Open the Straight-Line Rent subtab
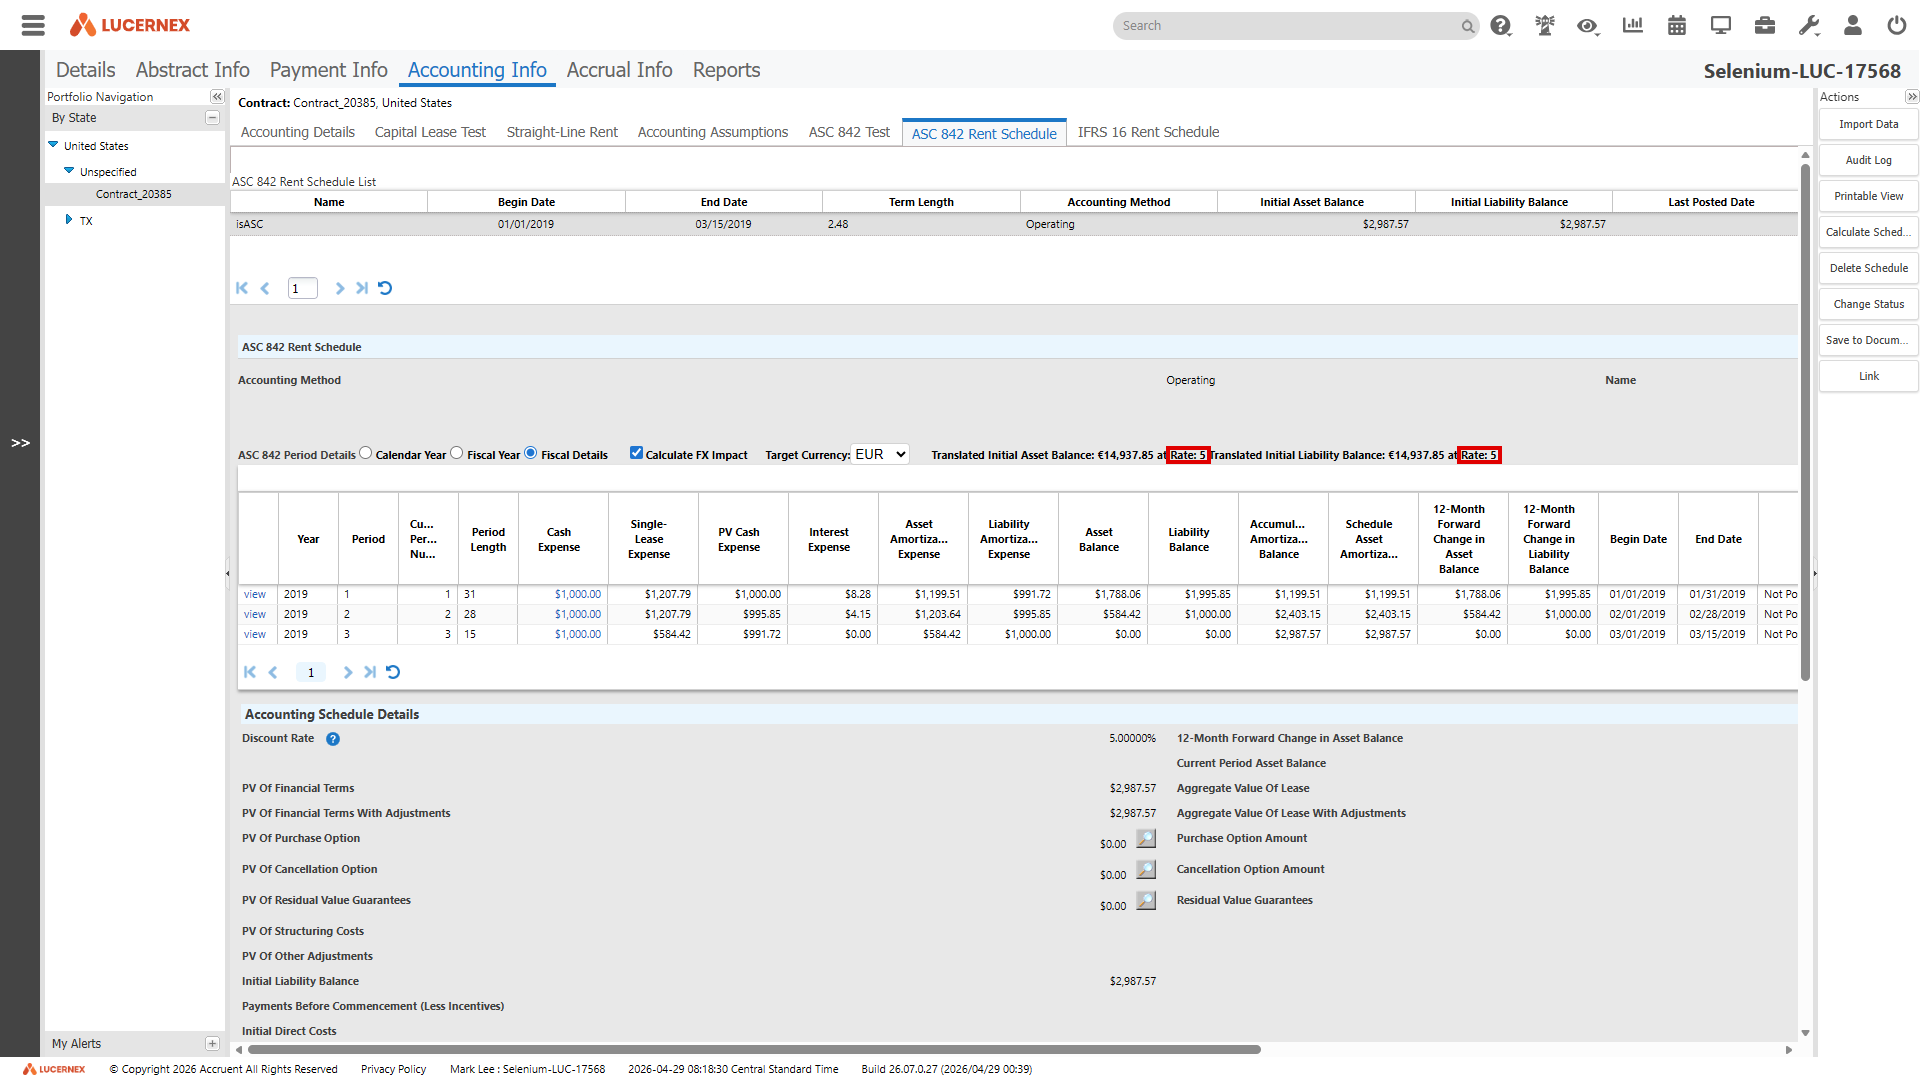The image size is (1920, 1080). tap(562, 132)
